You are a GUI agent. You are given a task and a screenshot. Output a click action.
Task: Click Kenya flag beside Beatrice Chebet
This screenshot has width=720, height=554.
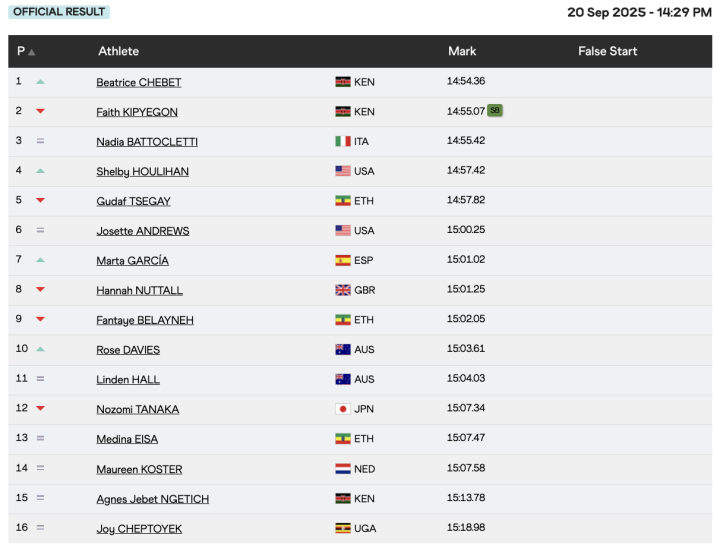point(343,82)
